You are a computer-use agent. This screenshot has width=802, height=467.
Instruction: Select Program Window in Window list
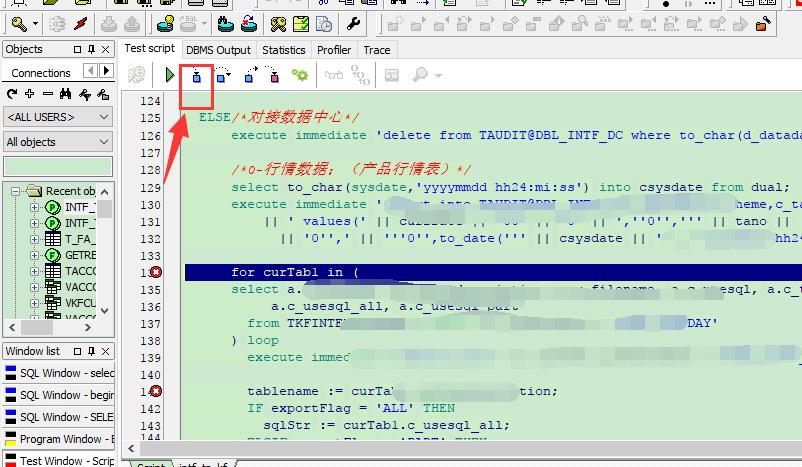[x=59, y=439]
